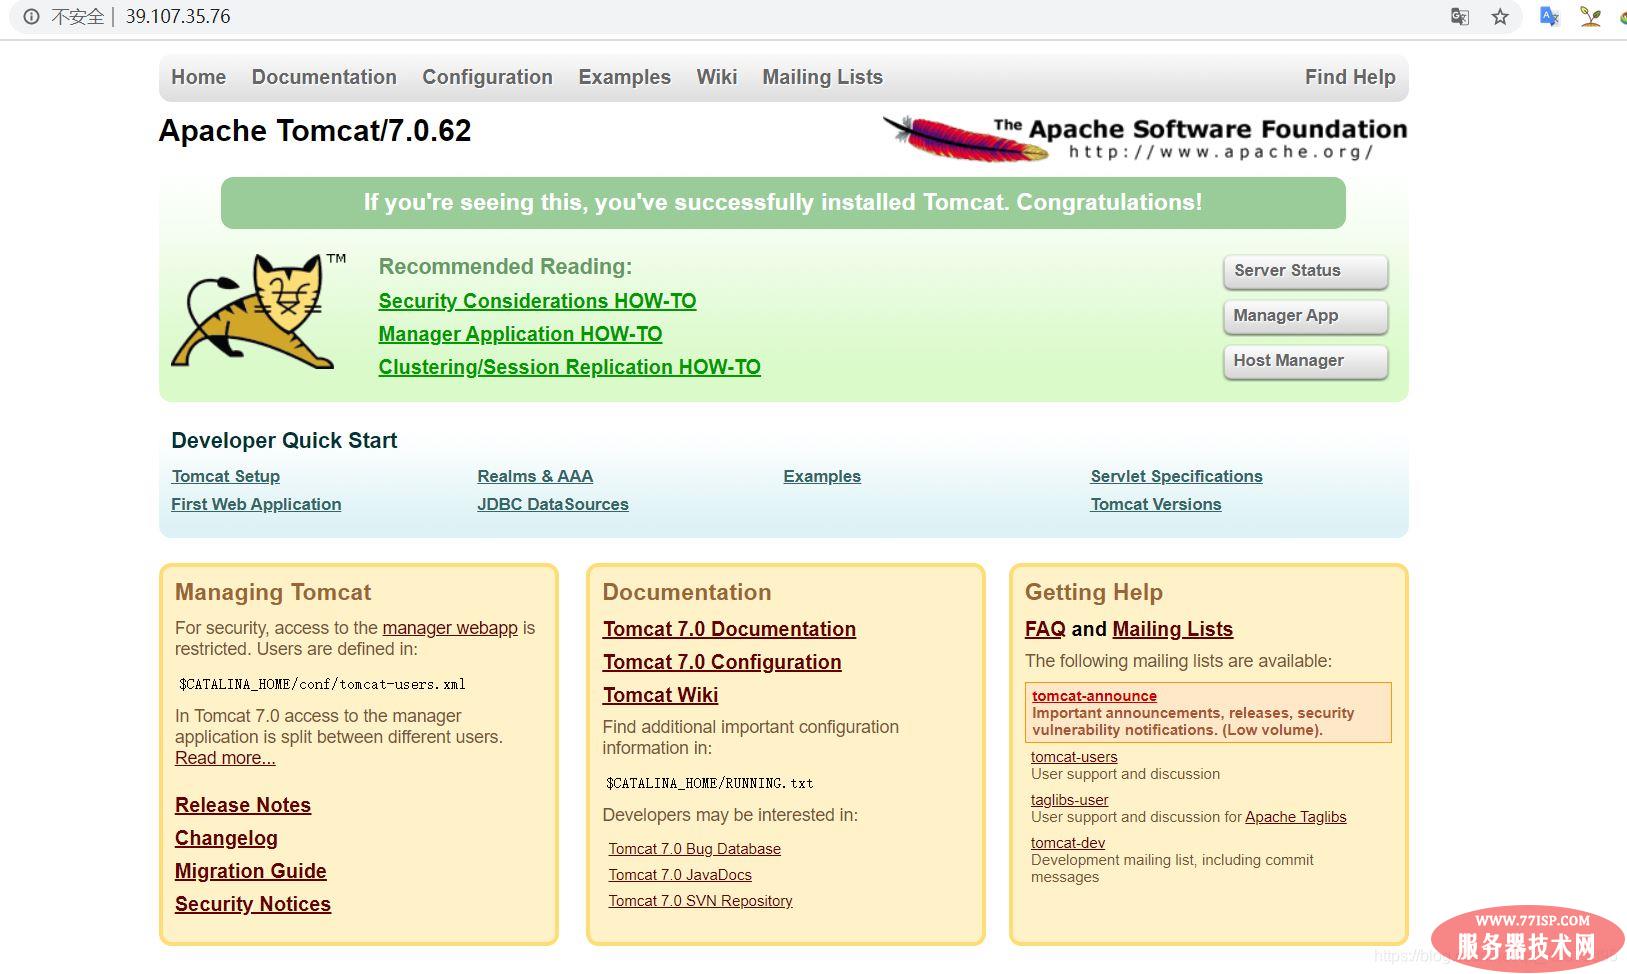
Task: Open Tomcat 7.0 Bug Database link
Action: coord(694,849)
